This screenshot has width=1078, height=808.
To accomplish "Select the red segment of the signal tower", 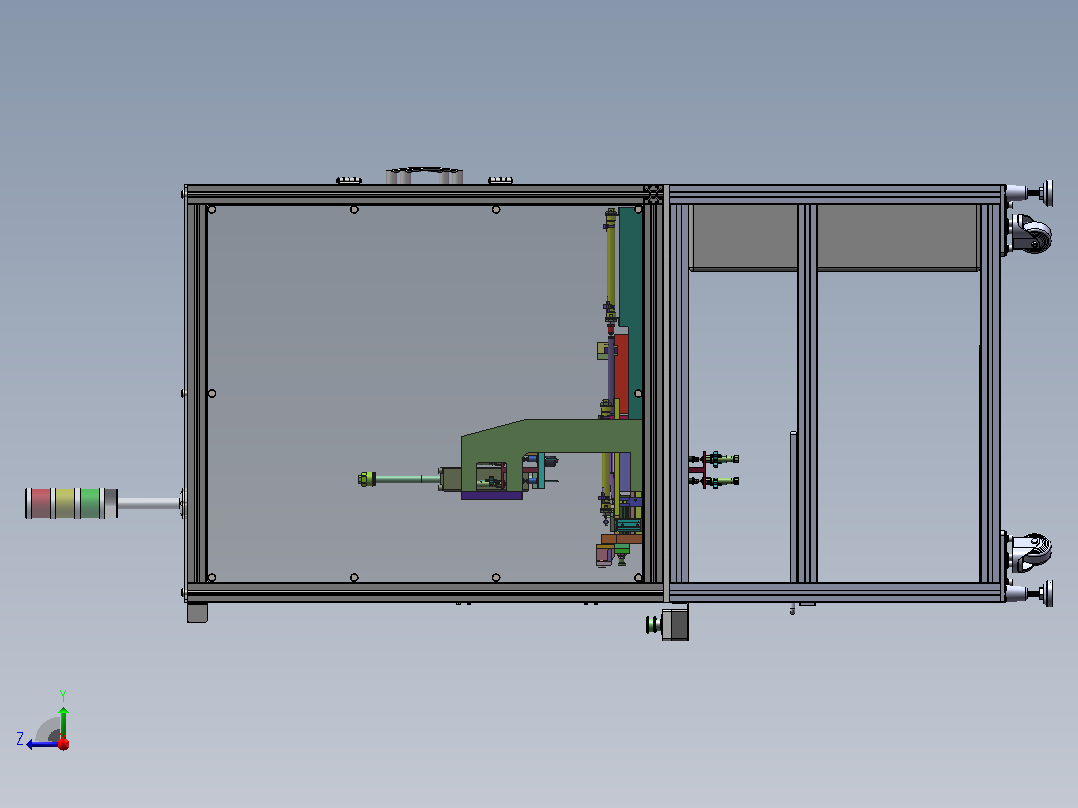I will tap(41, 503).
